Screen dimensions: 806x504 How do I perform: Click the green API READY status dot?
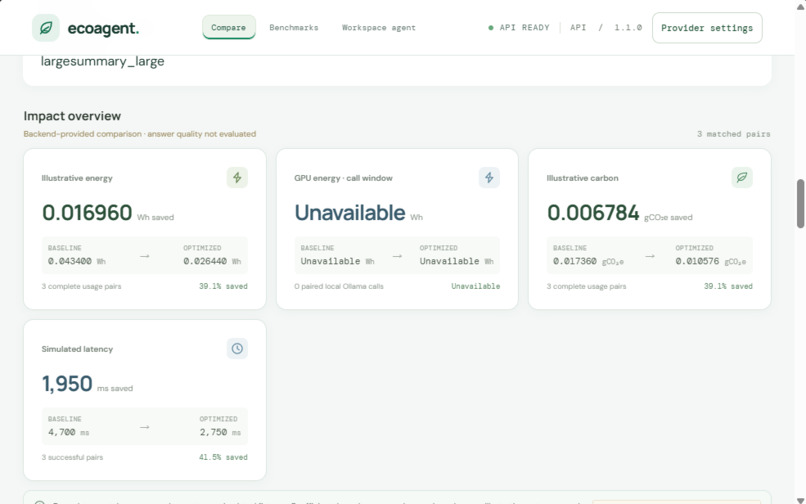491,28
